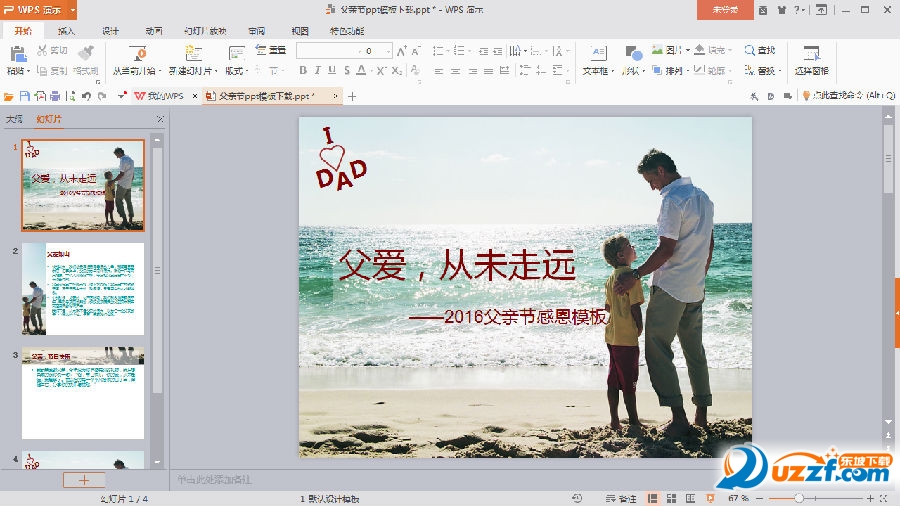Screen dimensions: 900x506
Task: Open the font size dropdown
Action: coord(388,51)
